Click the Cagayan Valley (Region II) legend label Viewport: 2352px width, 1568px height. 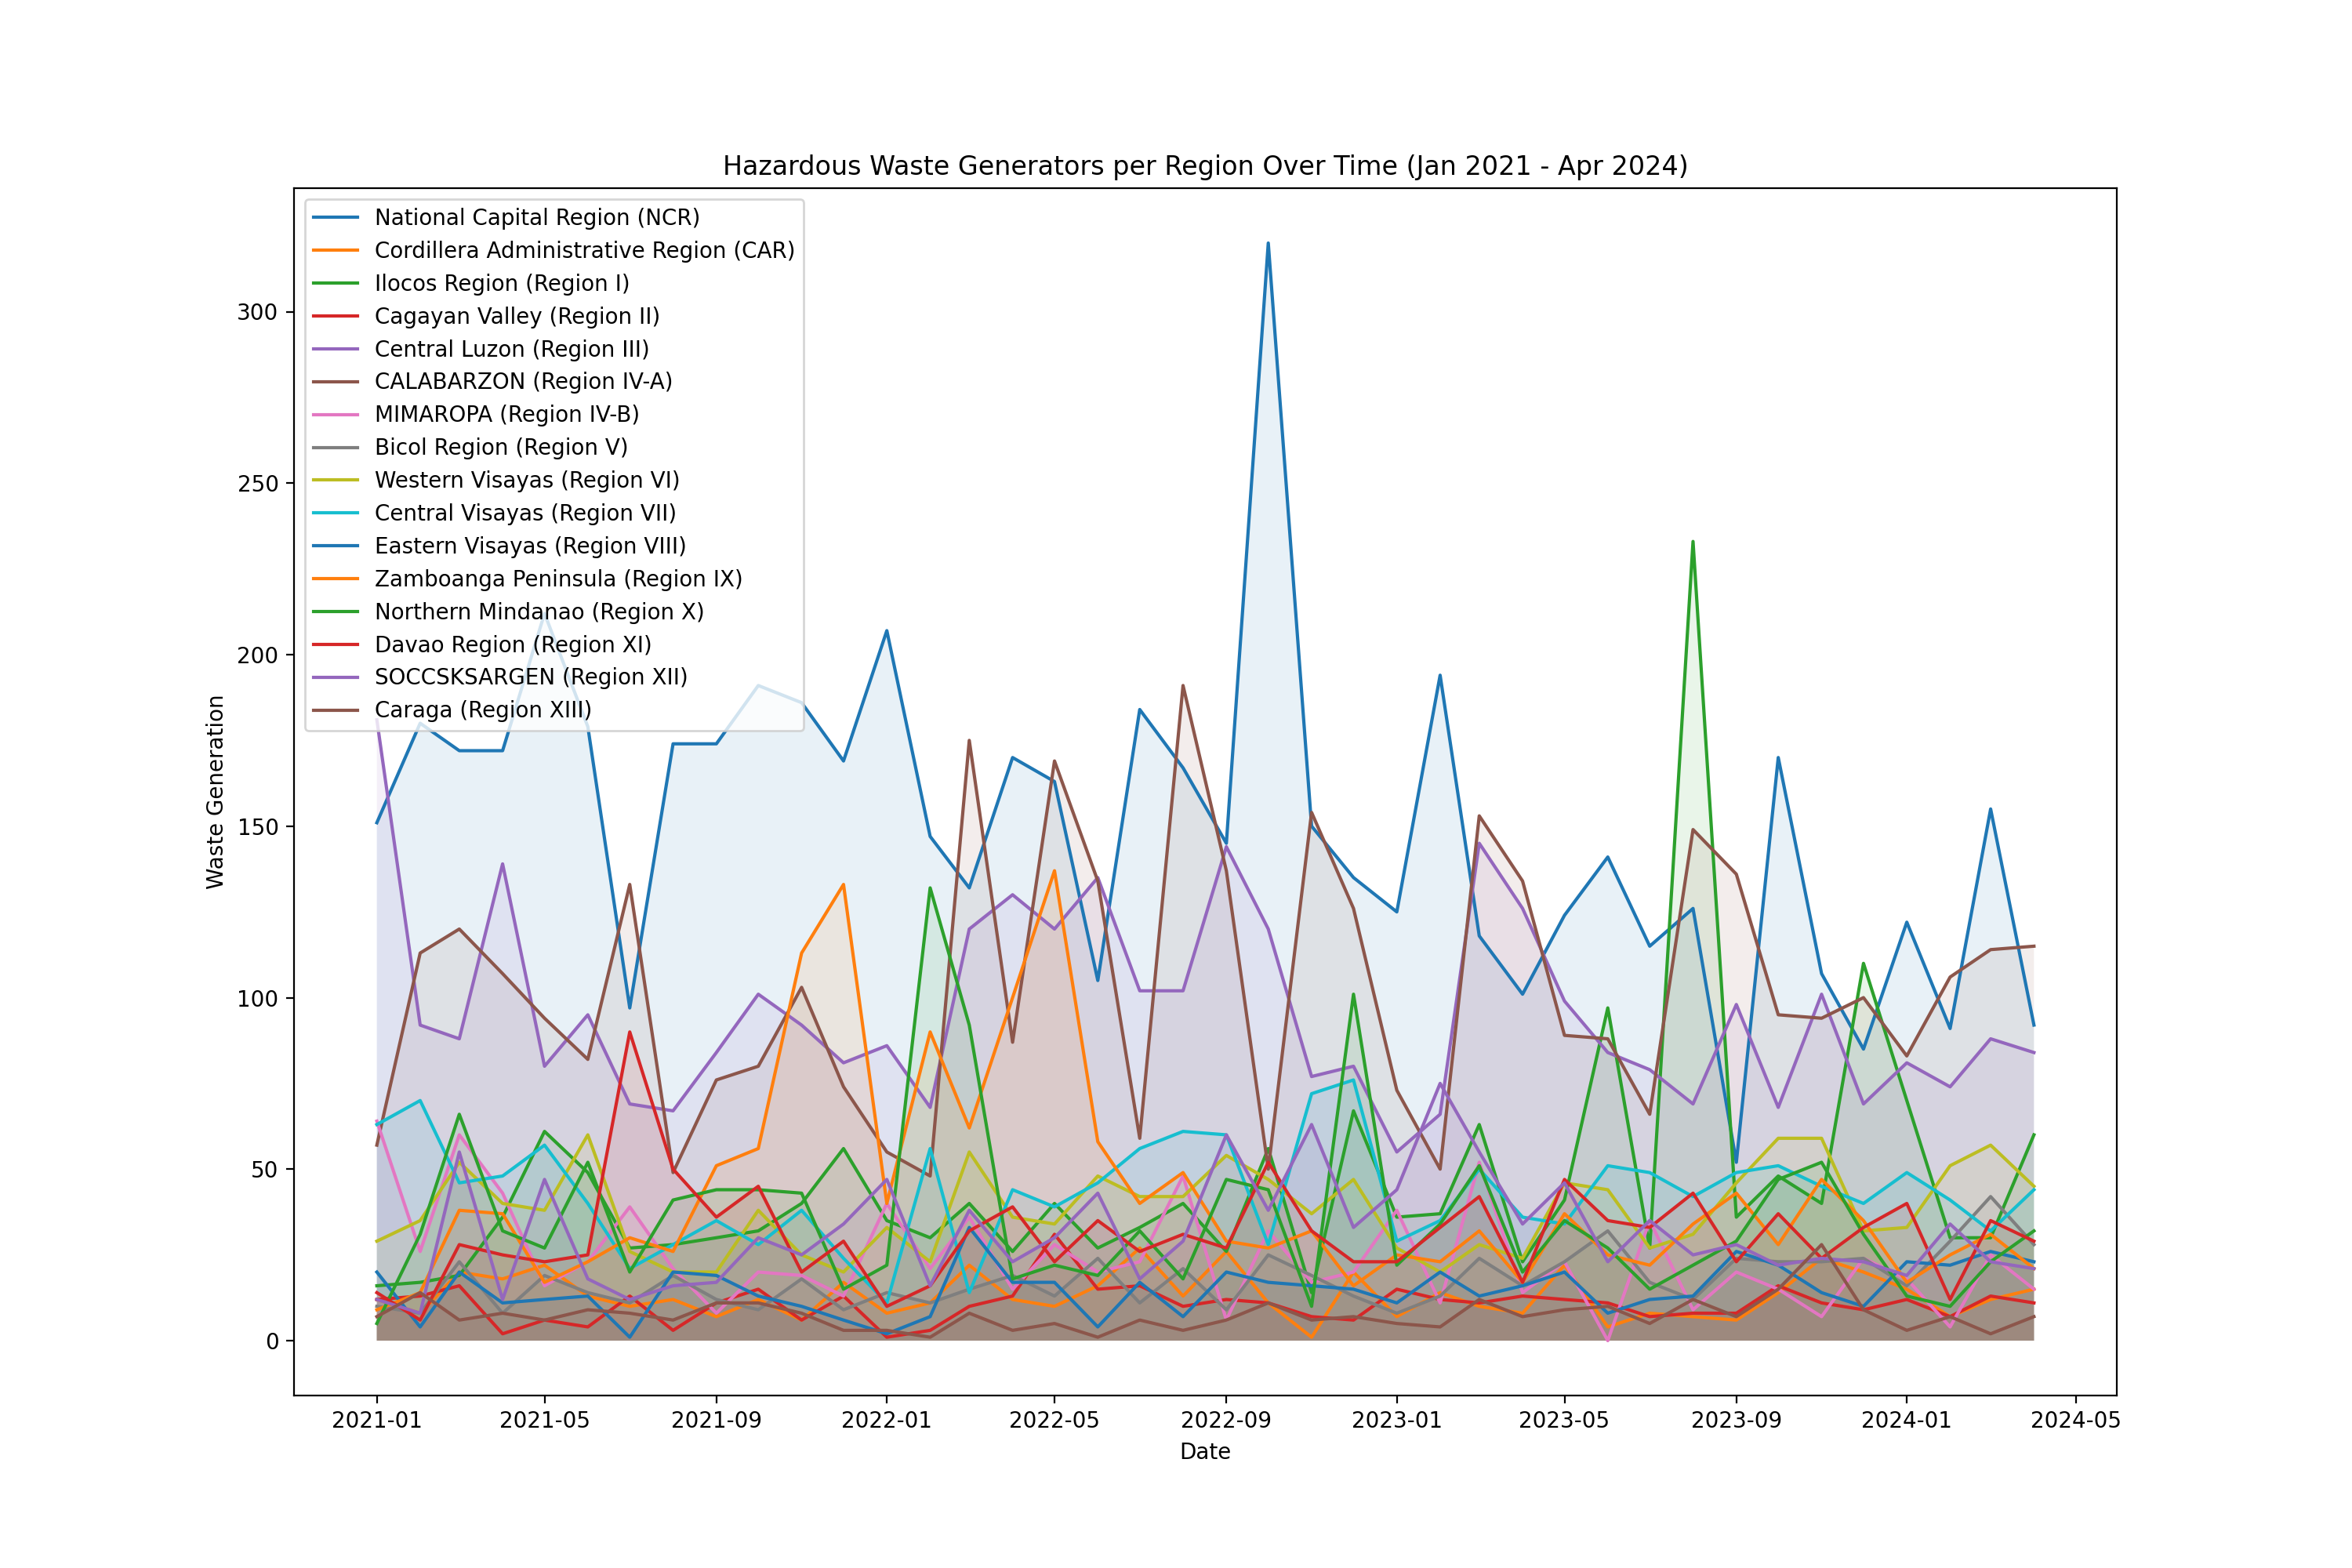517,316
